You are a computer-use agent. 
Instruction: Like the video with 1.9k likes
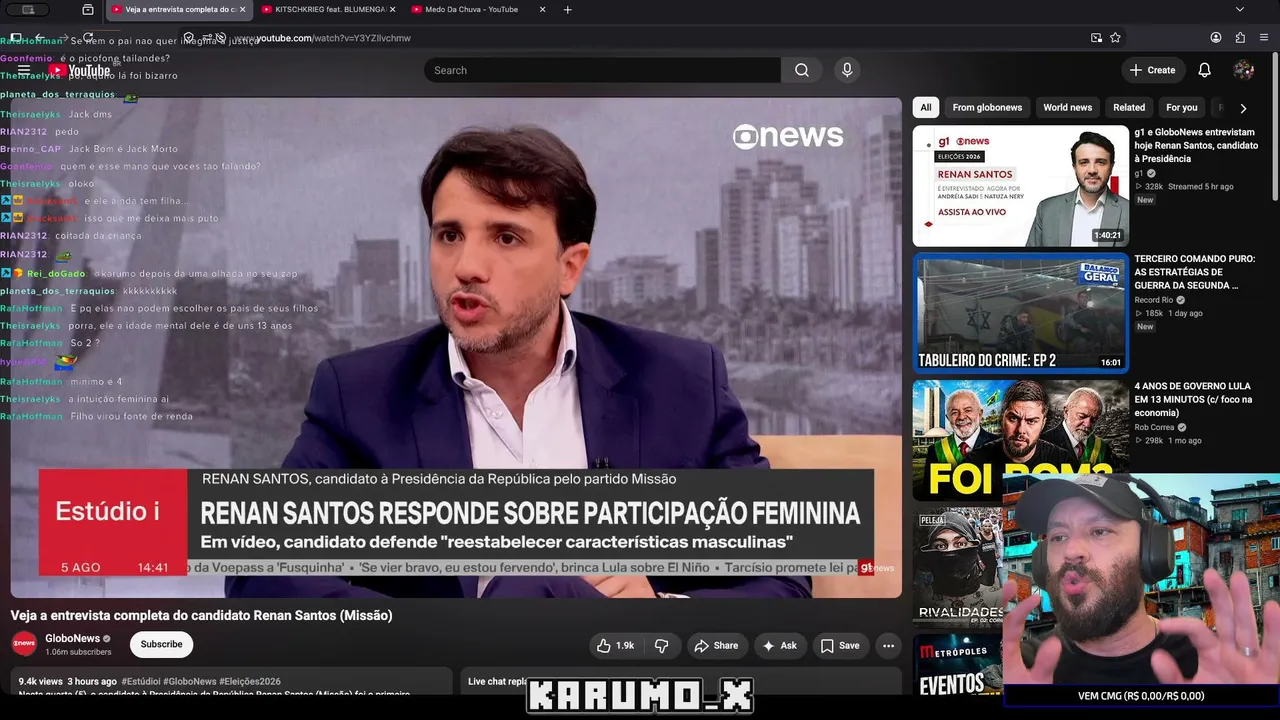tap(615, 646)
